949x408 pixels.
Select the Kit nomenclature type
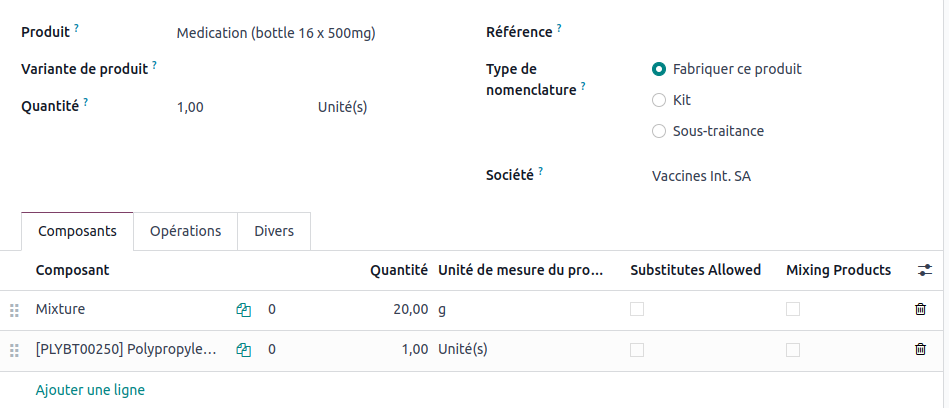coord(659,100)
